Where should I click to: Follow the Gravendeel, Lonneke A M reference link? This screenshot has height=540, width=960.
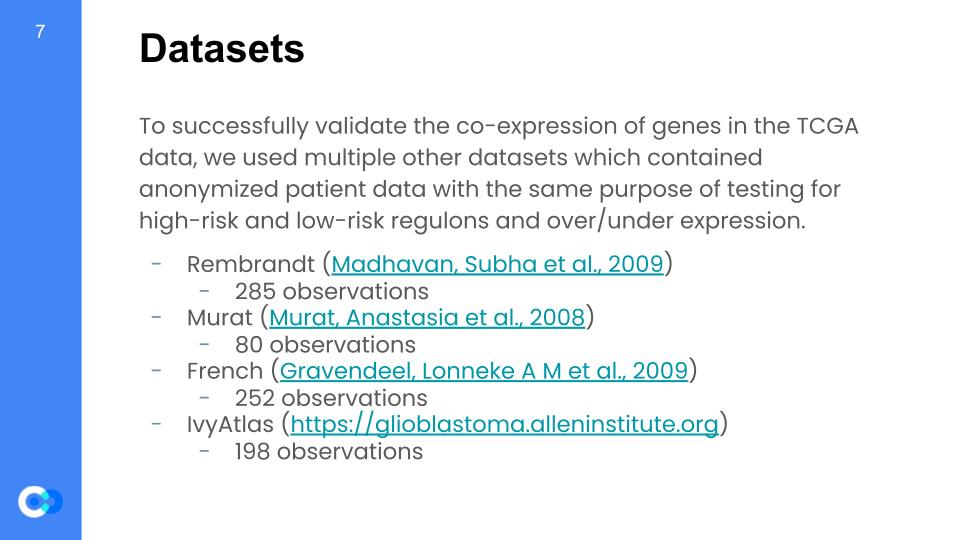click(x=484, y=372)
